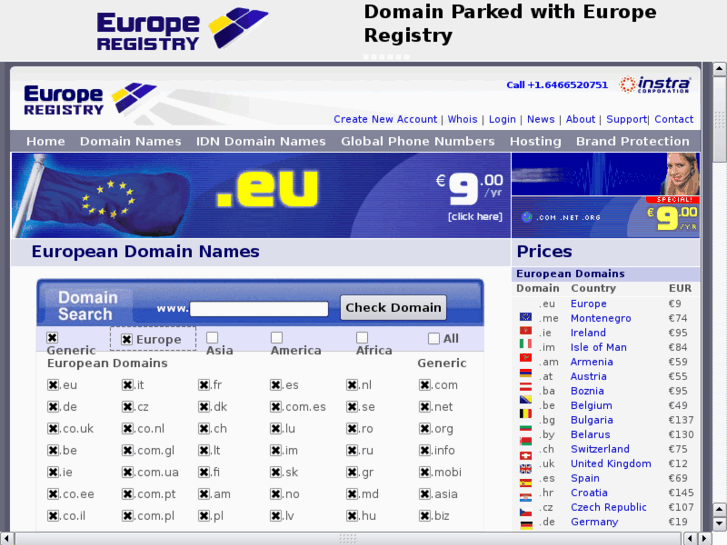The height and width of the screenshot is (545, 727).
Task: Uncheck the .com generic domain checkbox
Action: coord(425,385)
